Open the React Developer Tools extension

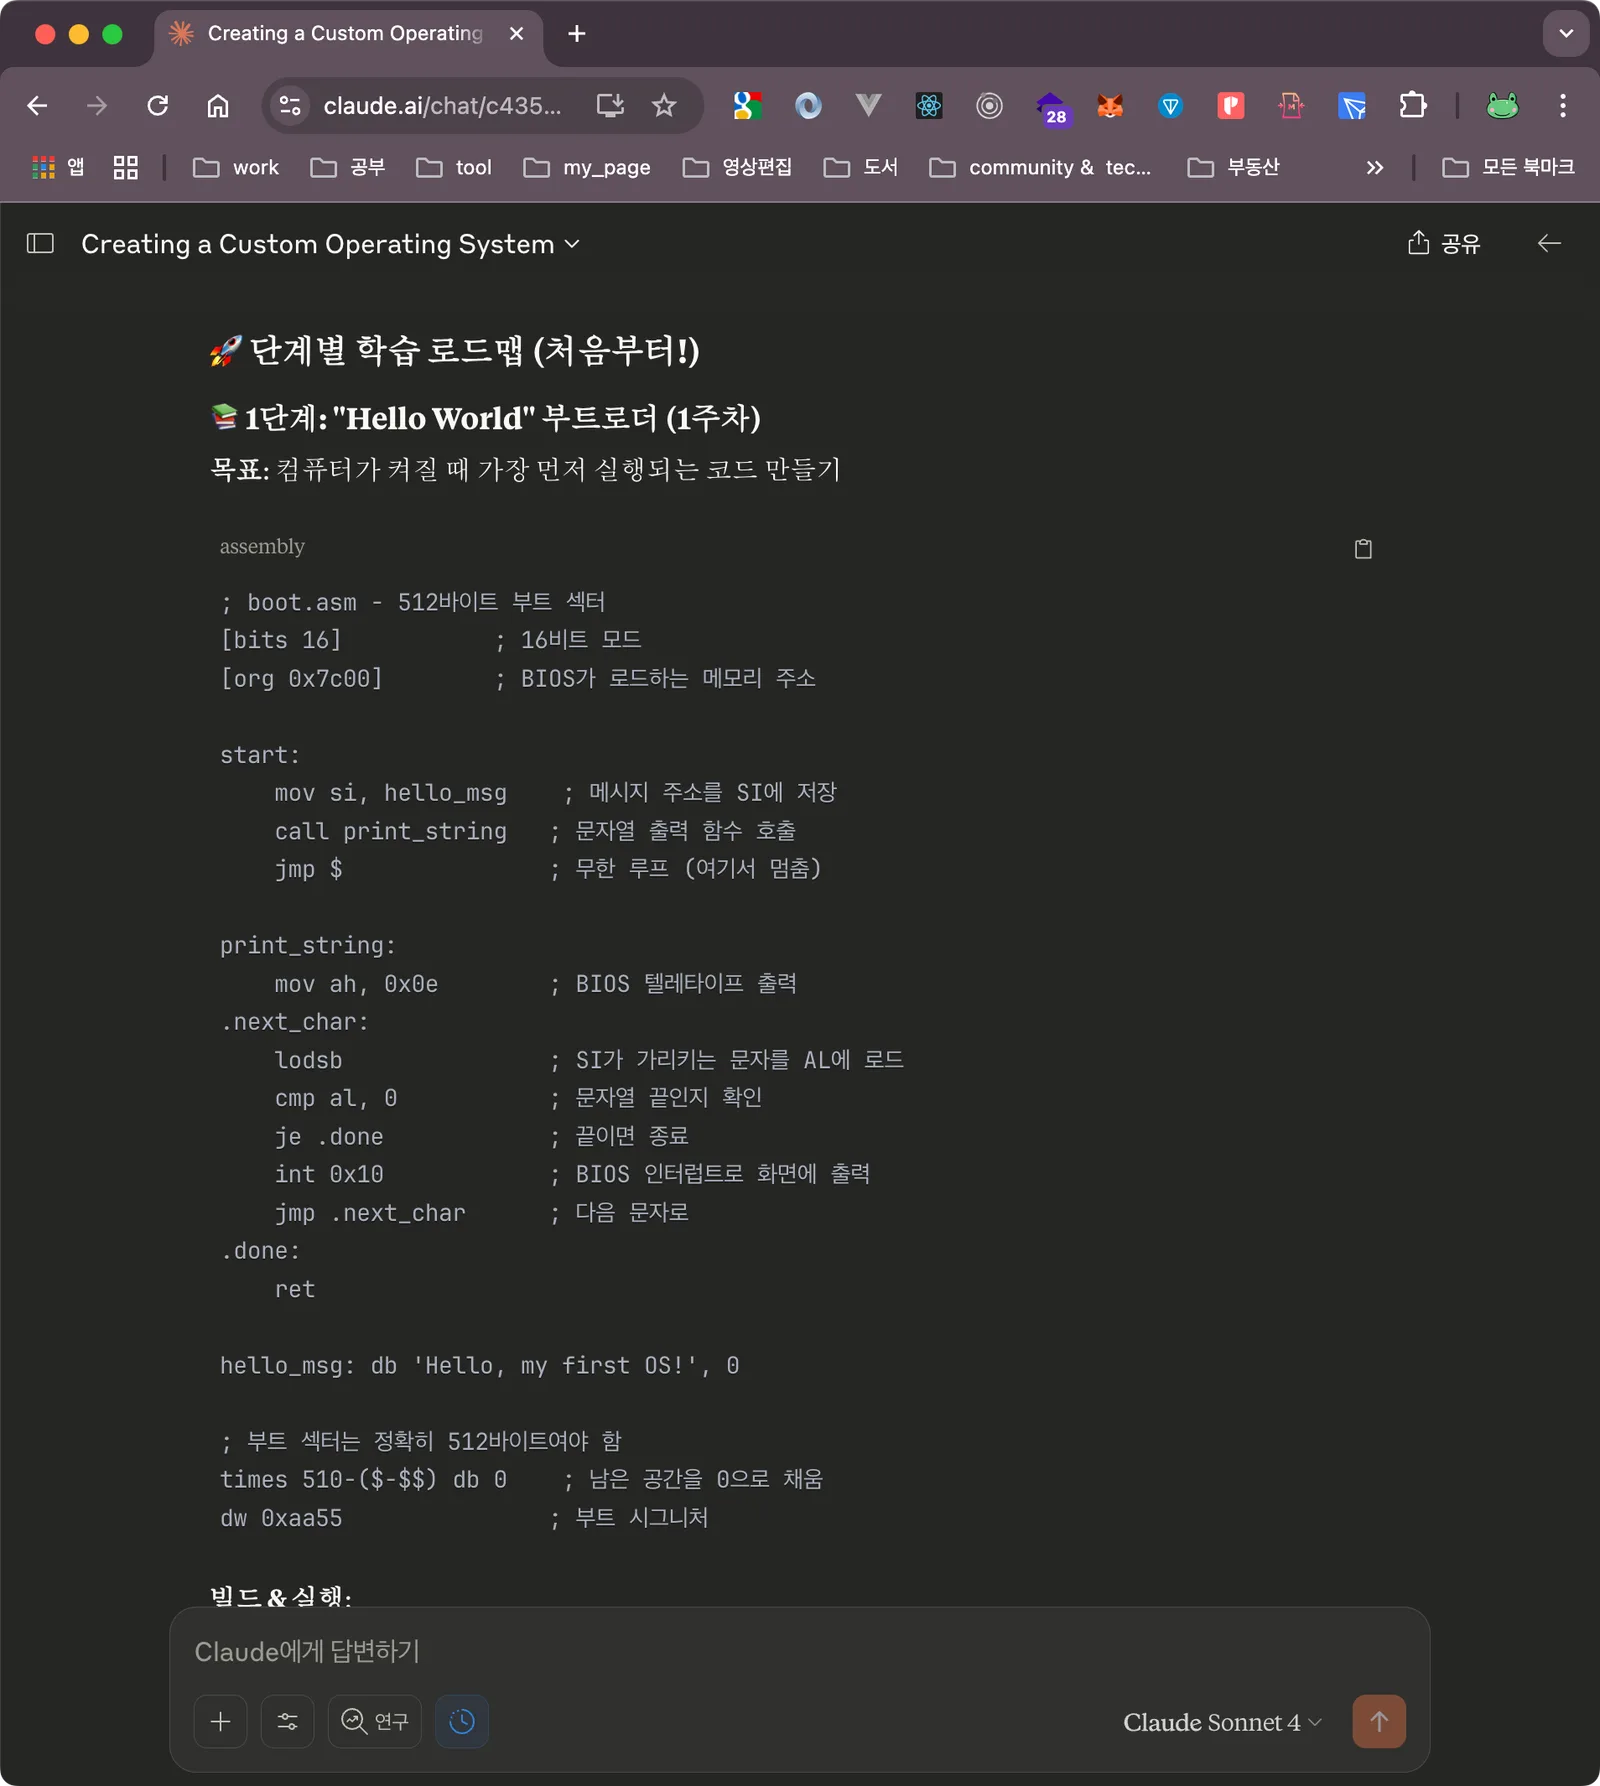(x=929, y=105)
